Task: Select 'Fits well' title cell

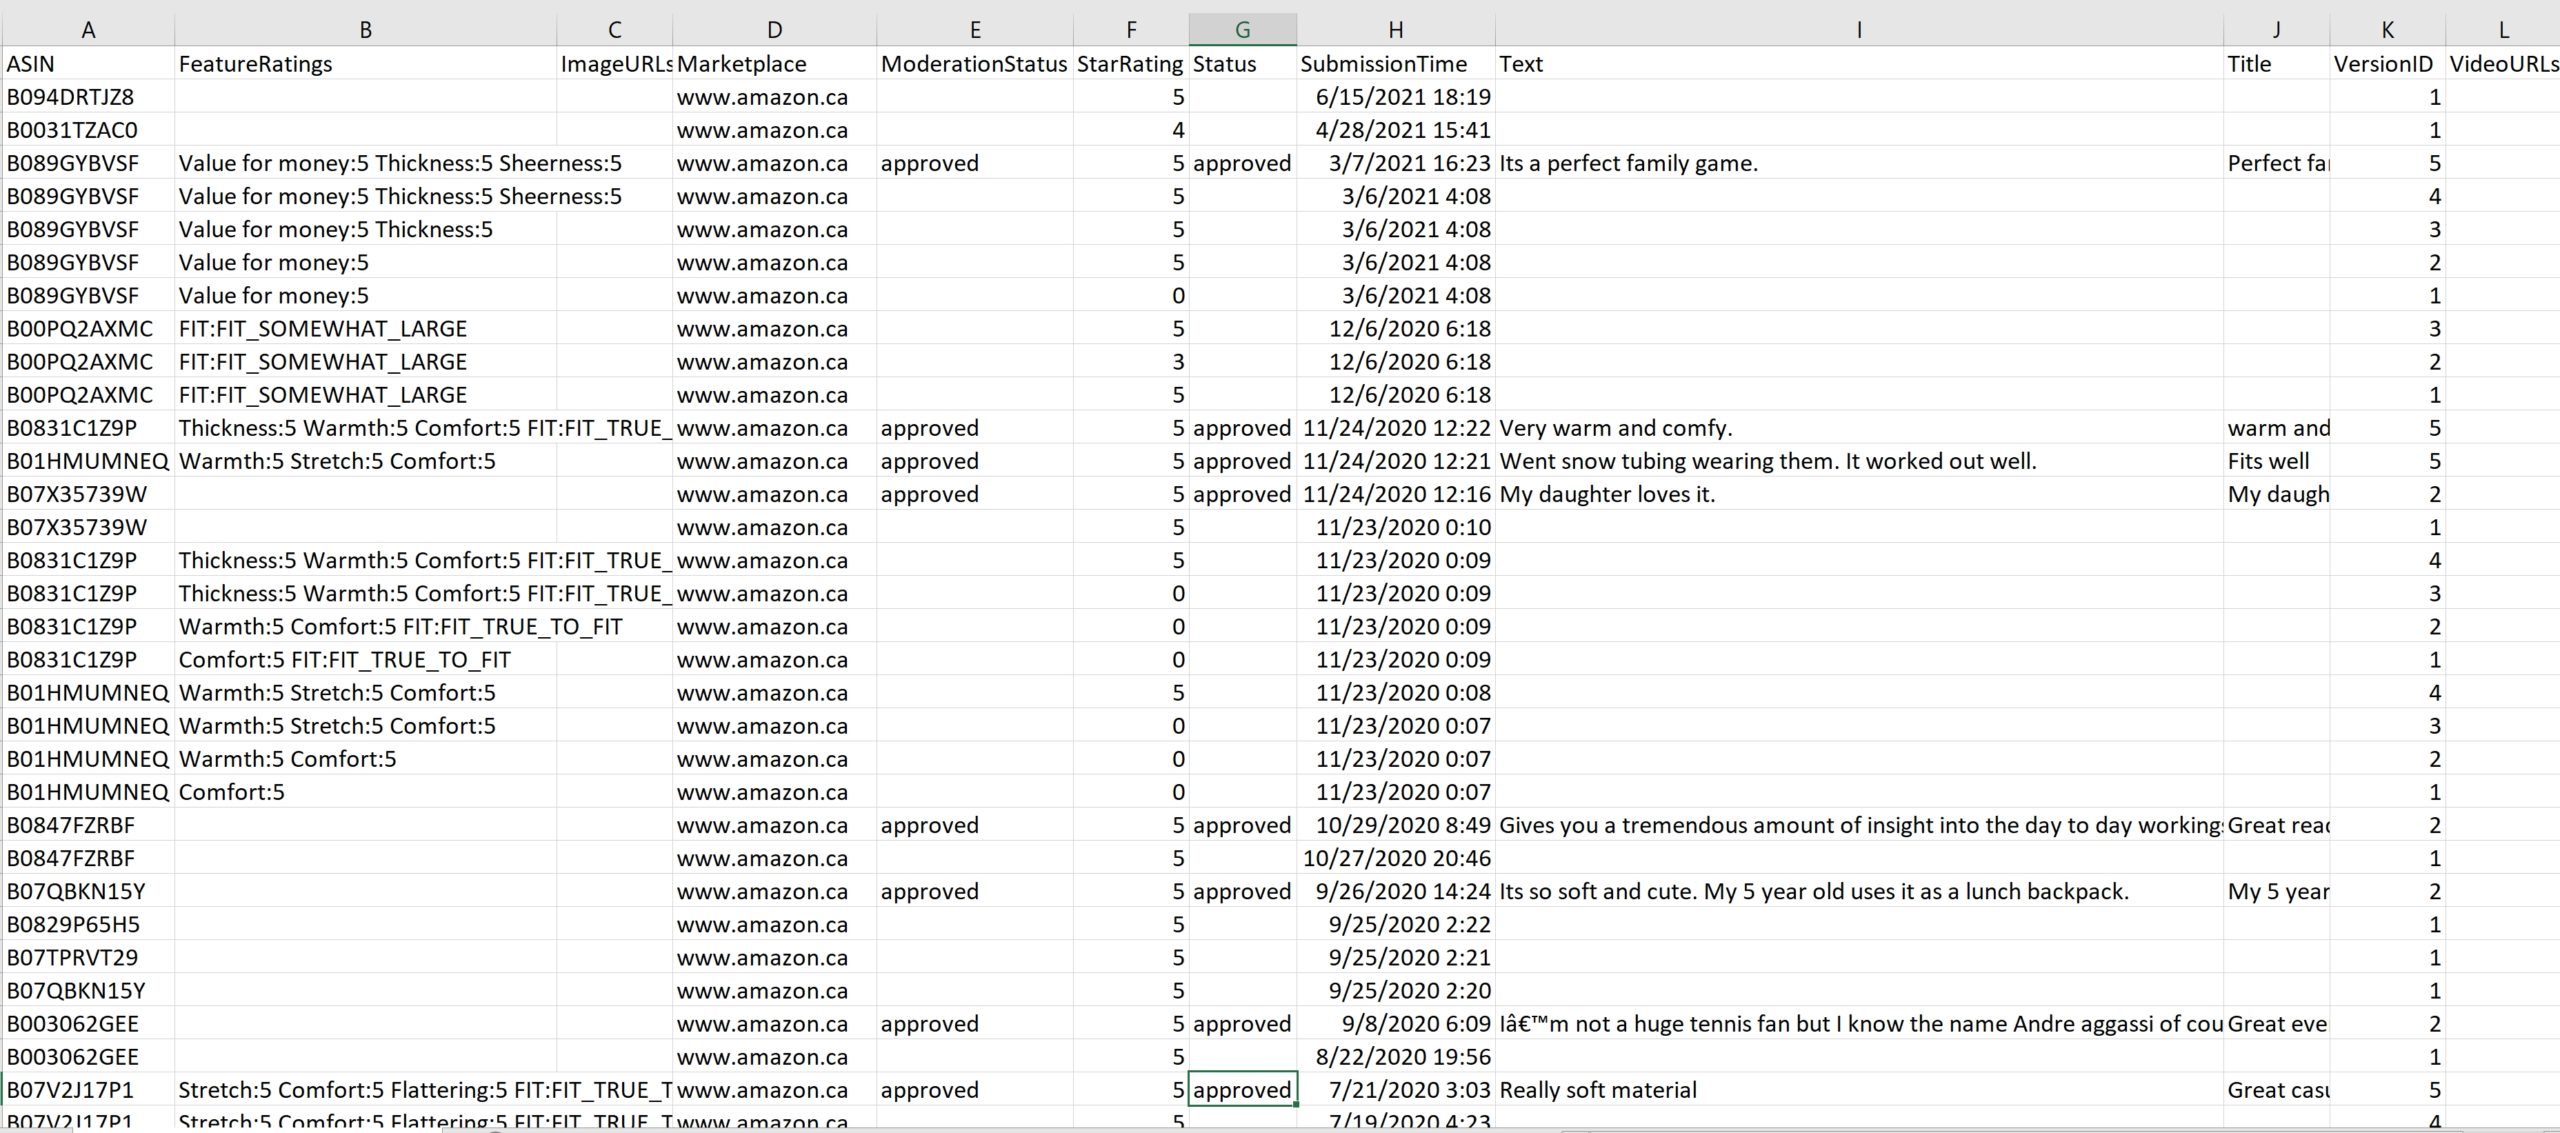Action: click(2277, 461)
